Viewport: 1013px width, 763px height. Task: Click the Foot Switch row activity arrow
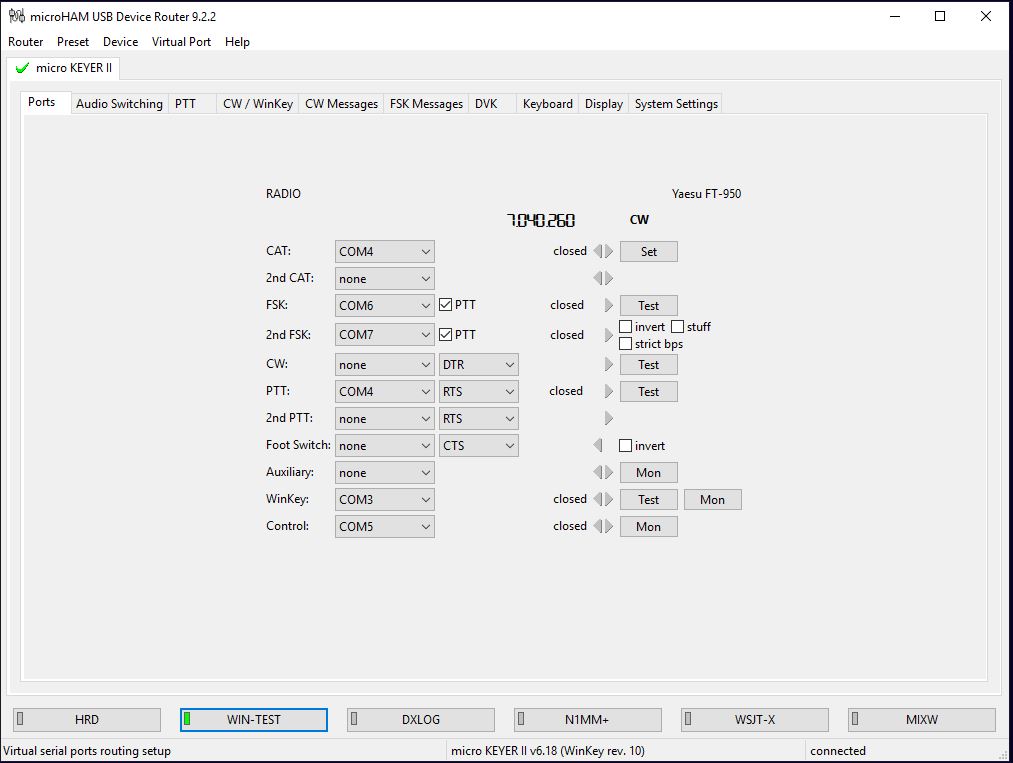pos(598,445)
